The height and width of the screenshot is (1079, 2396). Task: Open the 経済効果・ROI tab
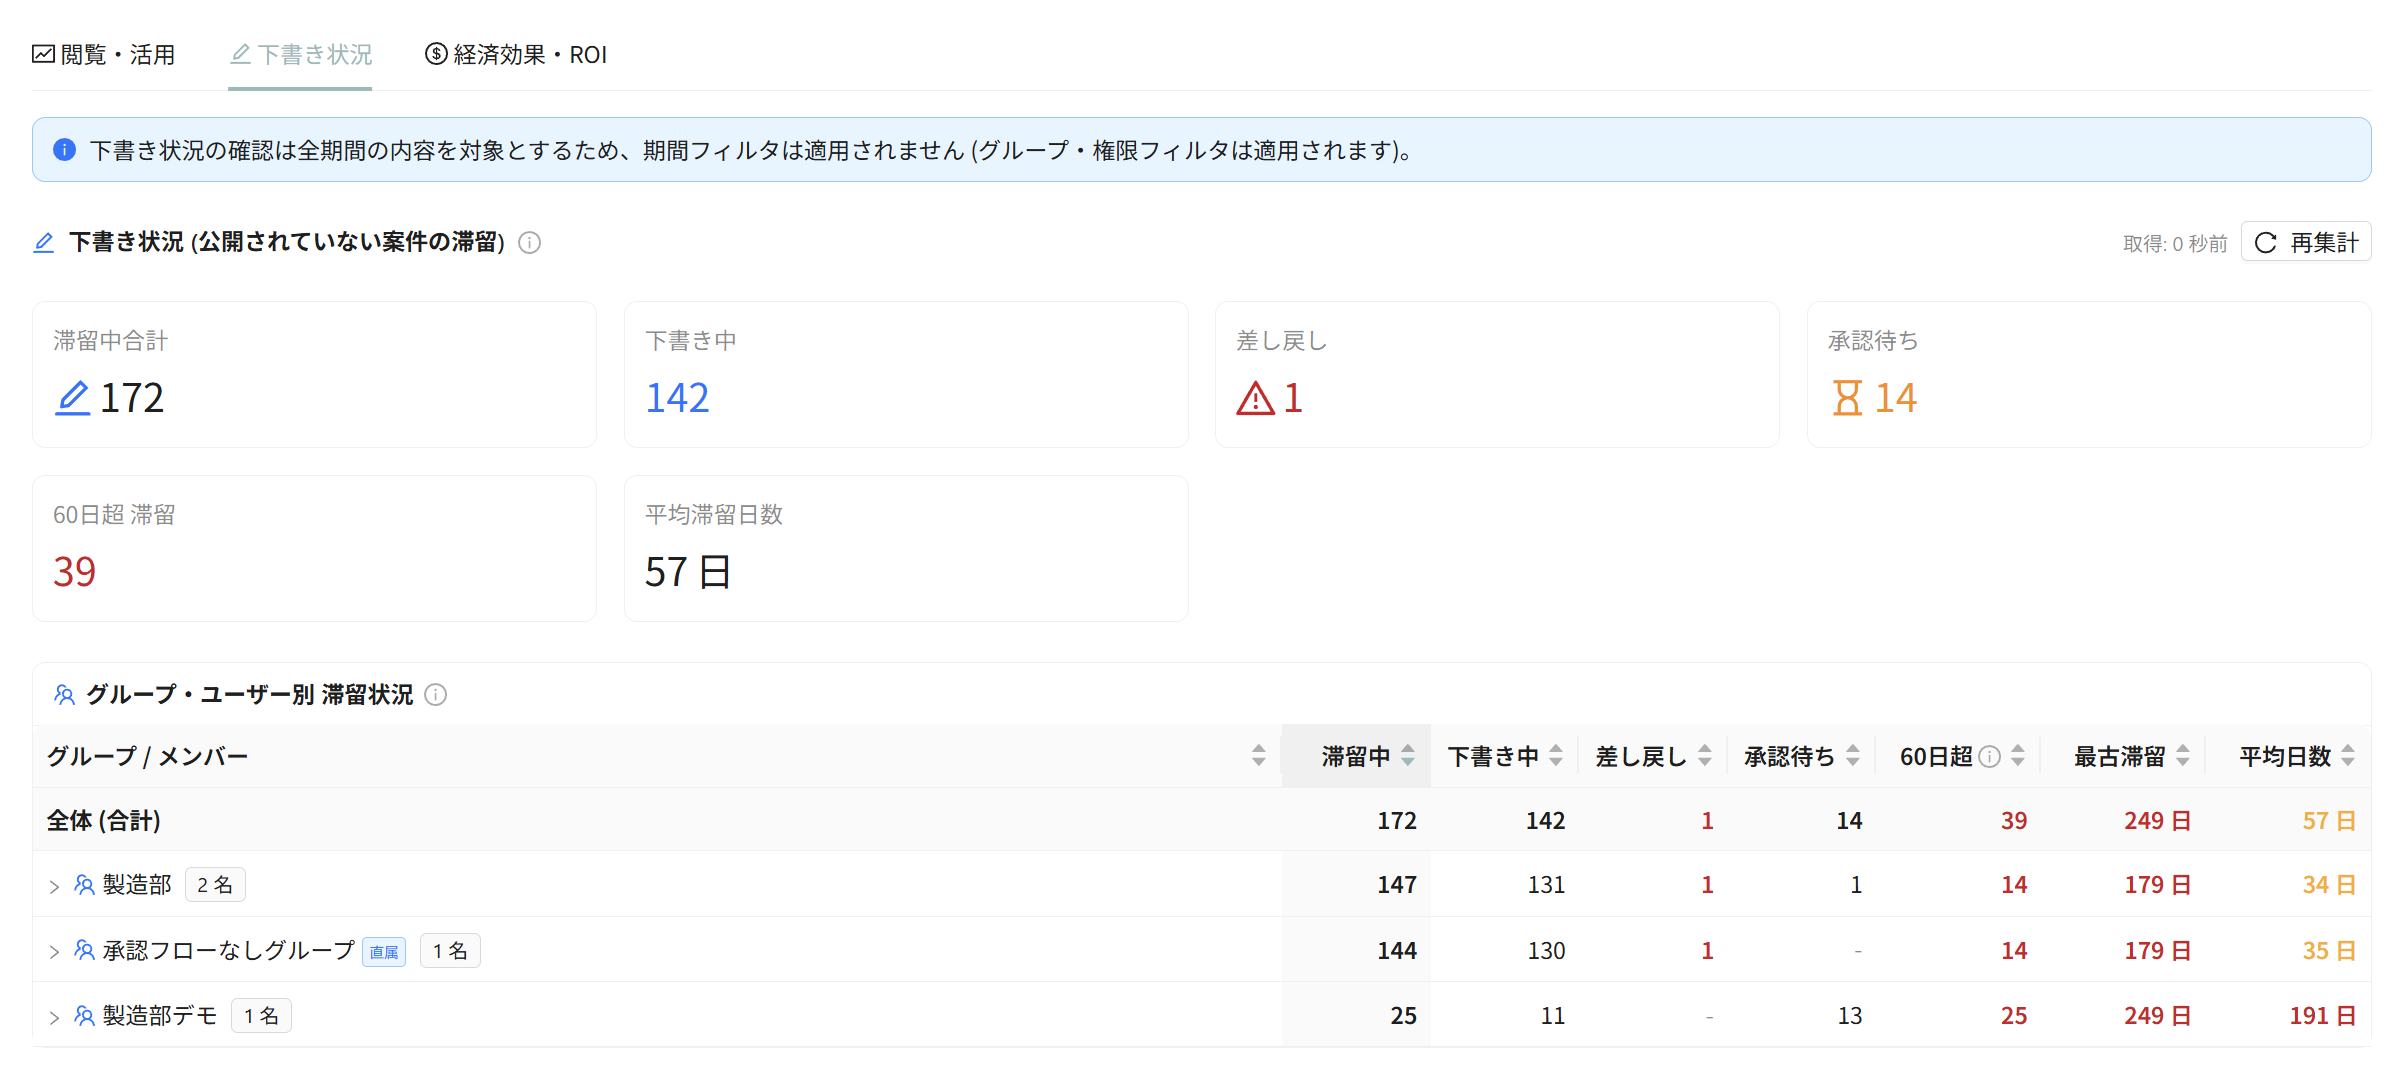516,55
